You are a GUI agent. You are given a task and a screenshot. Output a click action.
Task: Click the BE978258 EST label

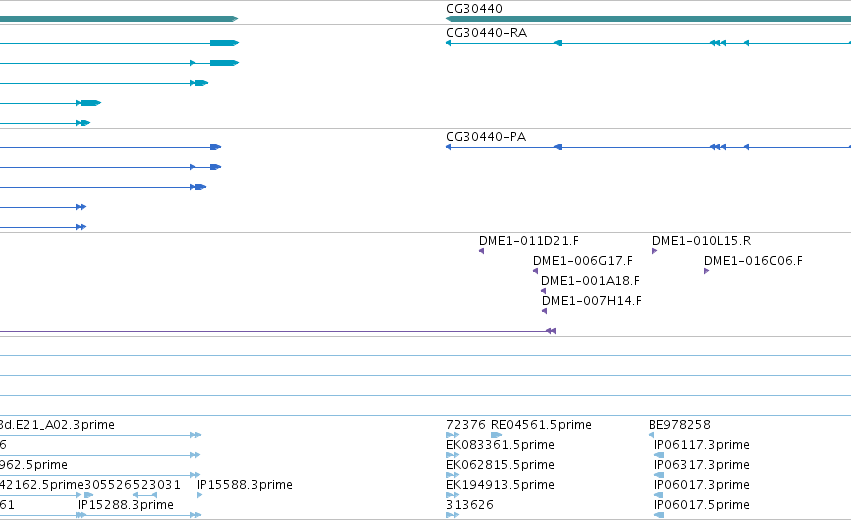click(679, 424)
